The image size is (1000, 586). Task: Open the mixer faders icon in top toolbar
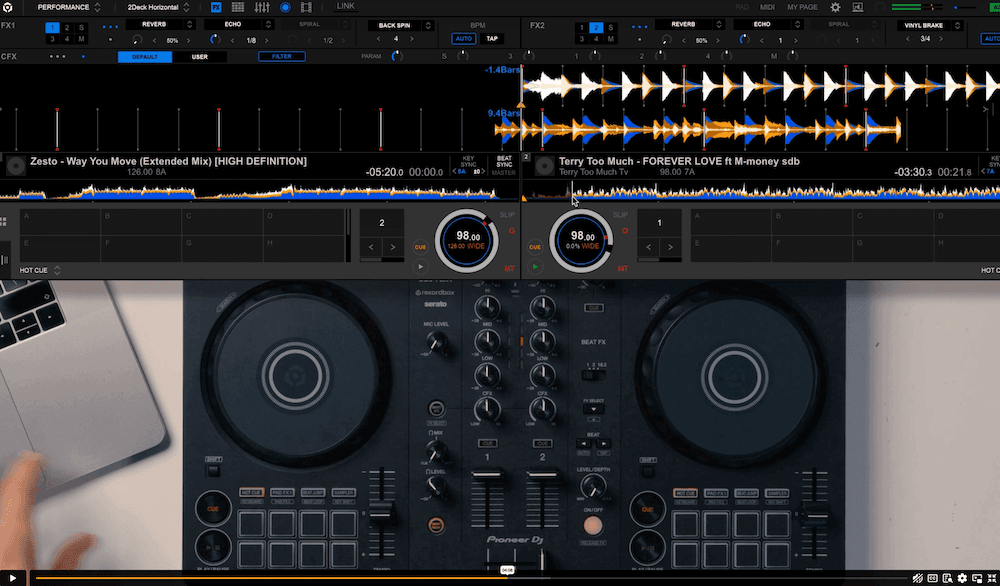point(264,7)
